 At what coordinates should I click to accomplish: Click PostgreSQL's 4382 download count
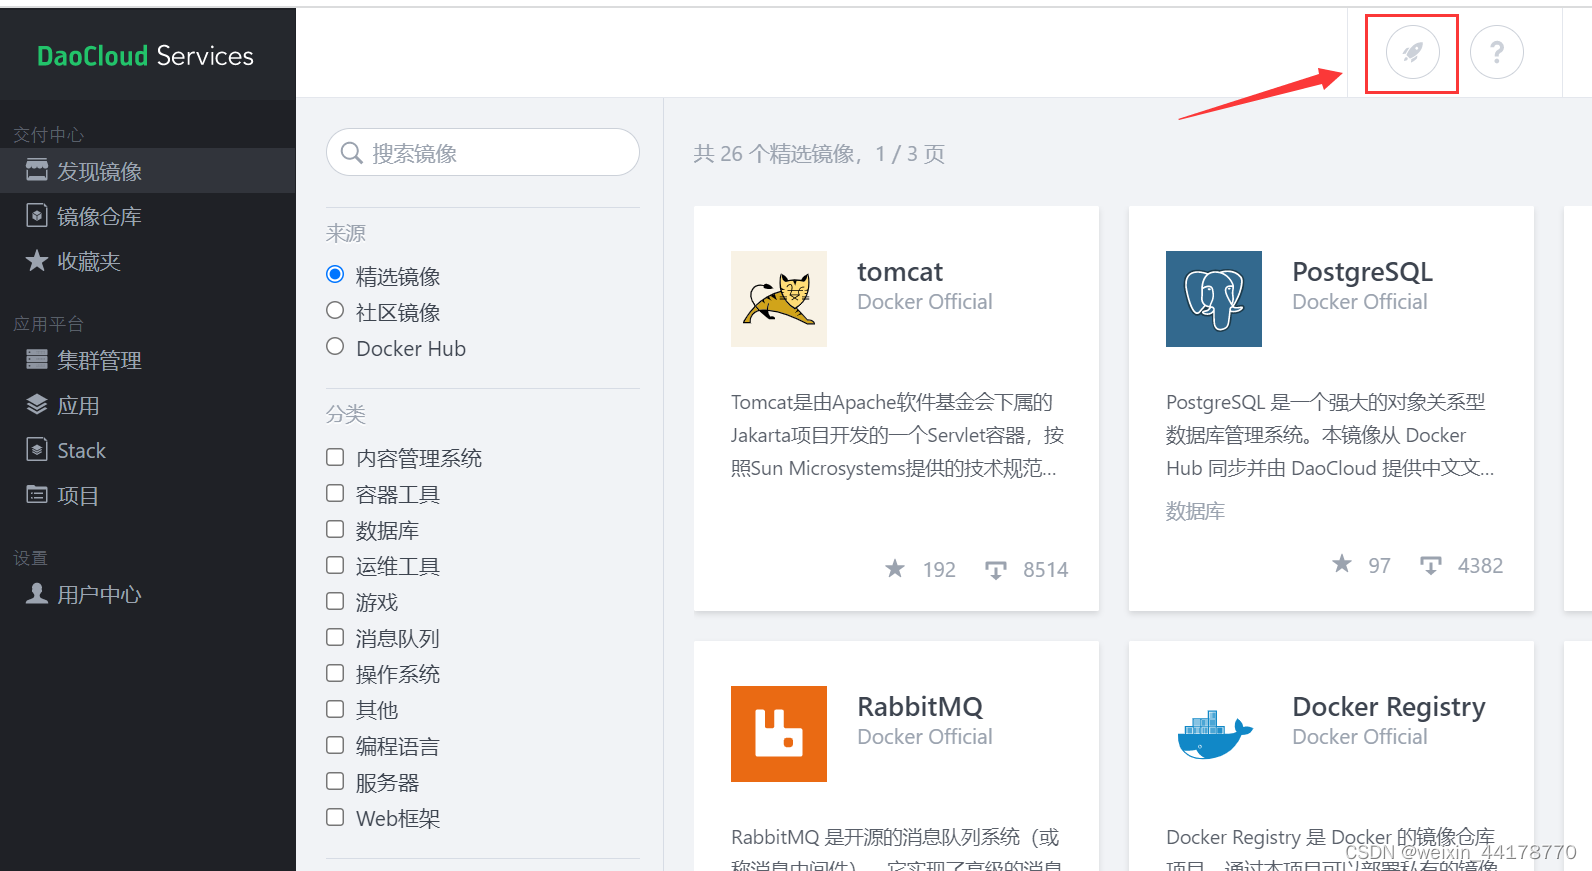point(1480,566)
